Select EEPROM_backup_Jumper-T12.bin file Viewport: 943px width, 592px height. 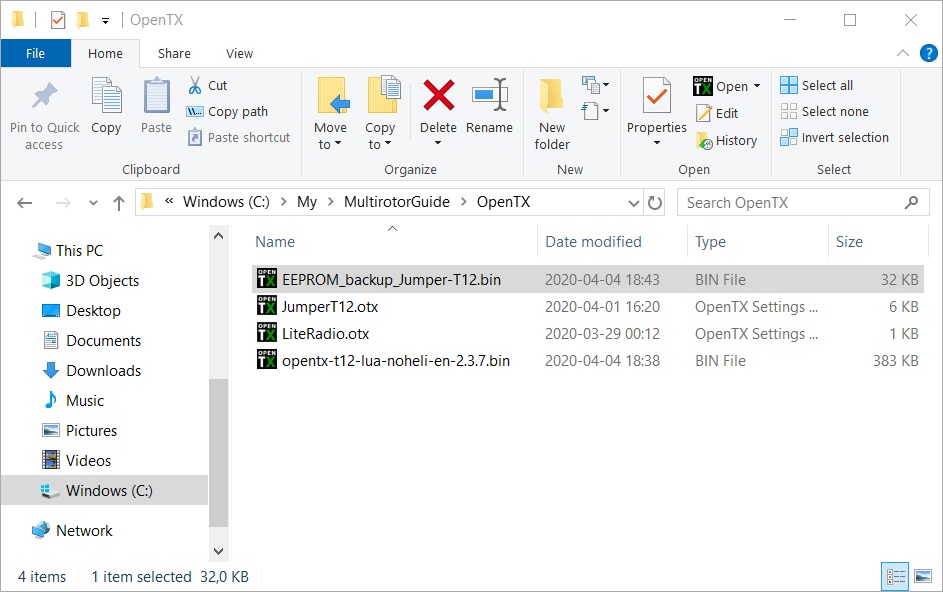click(x=588, y=280)
